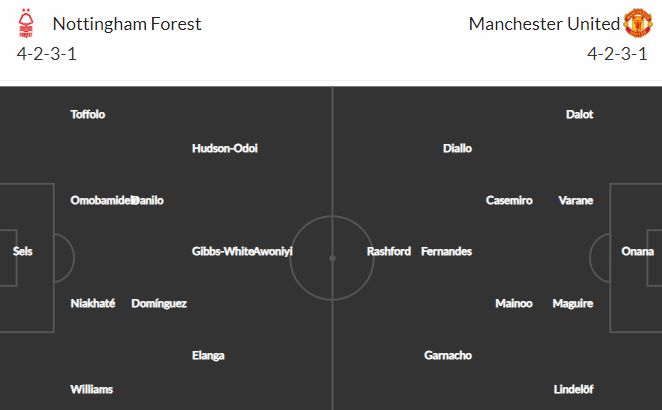Select player Williams
Image resolution: width=662 pixels, height=410 pixels.
pyautogui.click(x=91, y=389)
